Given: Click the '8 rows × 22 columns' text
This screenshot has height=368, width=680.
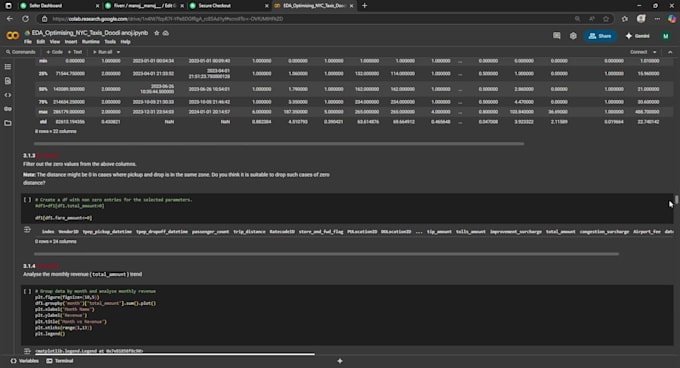Looking at the screenshot, I should point(56,131).
